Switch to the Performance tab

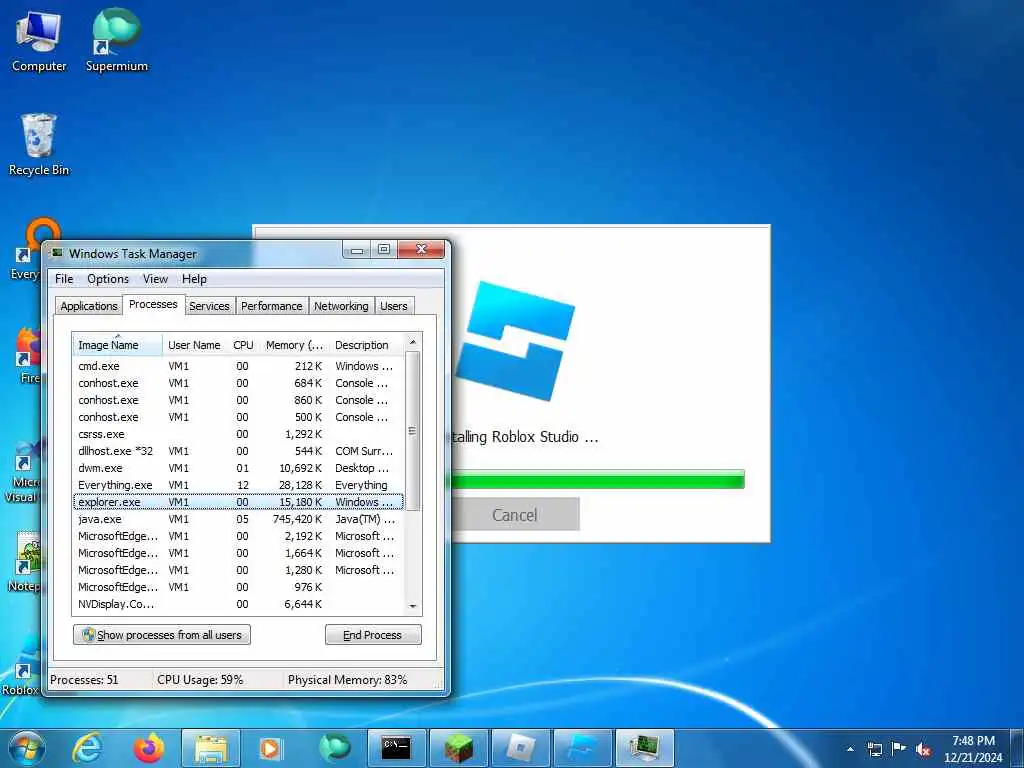coord(272,306)
